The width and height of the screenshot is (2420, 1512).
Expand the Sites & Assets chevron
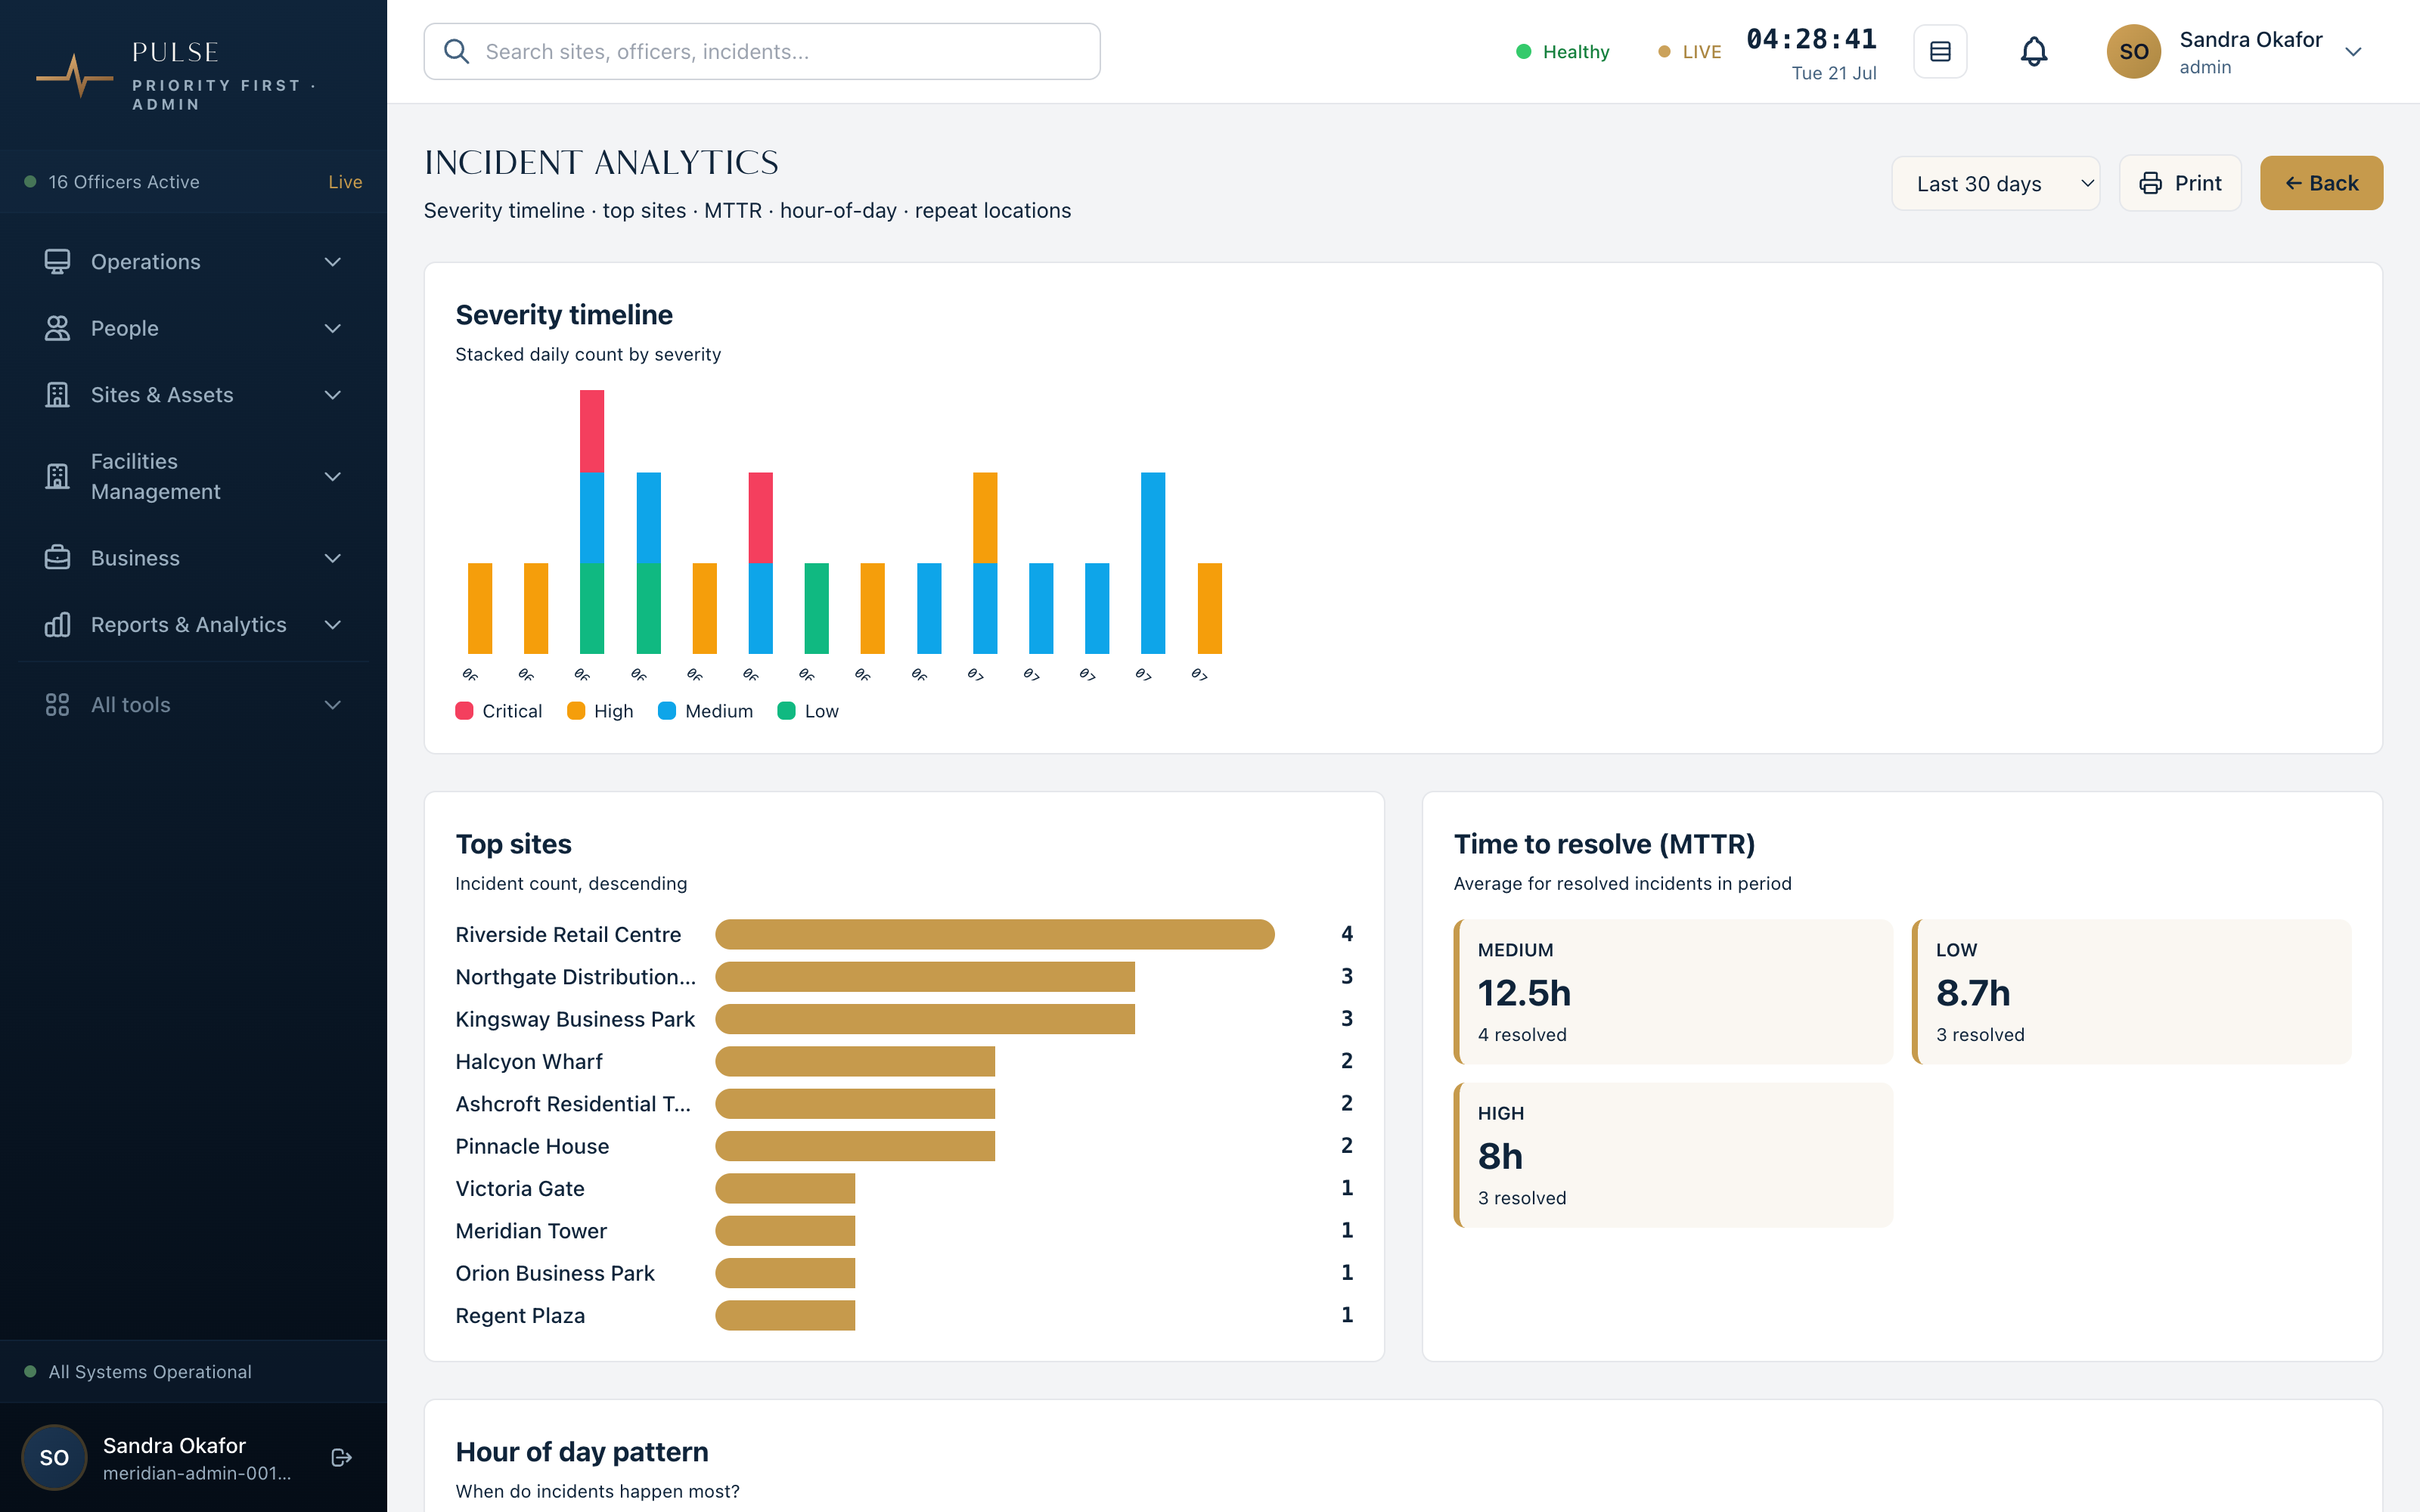tap(333, 395)
